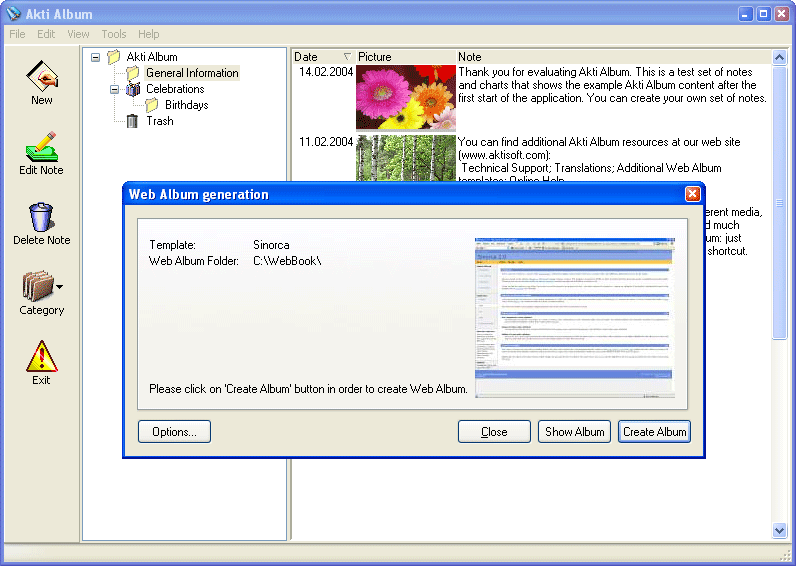Click the Edit Note pencil icon
The width and height of the screenshot is (796, 566).
click(42, 147)
